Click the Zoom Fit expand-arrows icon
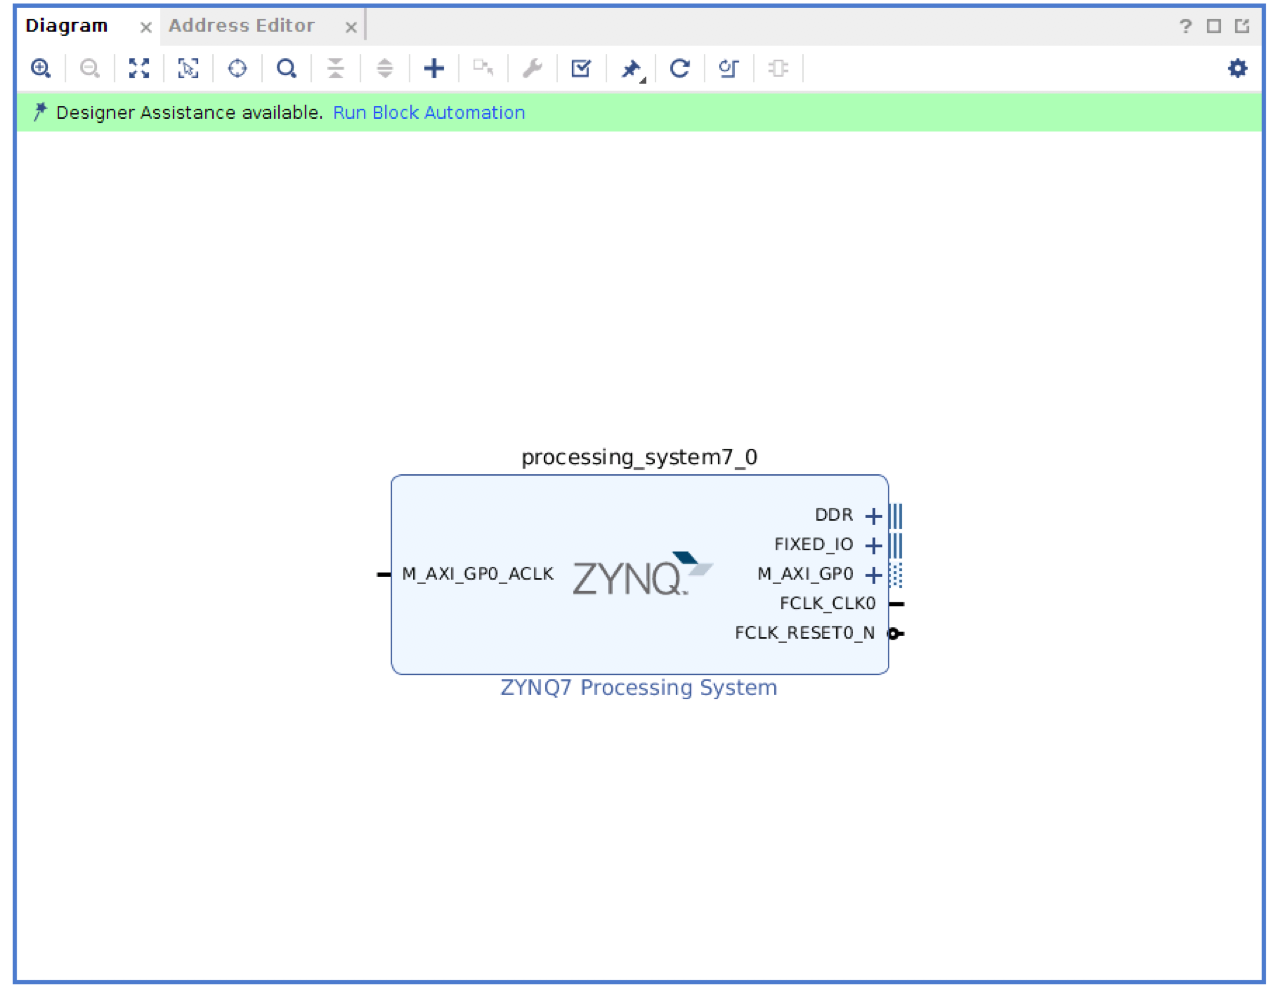Image resolution: width=1272 pixels, height=994 pixels. tap(139, 68)
